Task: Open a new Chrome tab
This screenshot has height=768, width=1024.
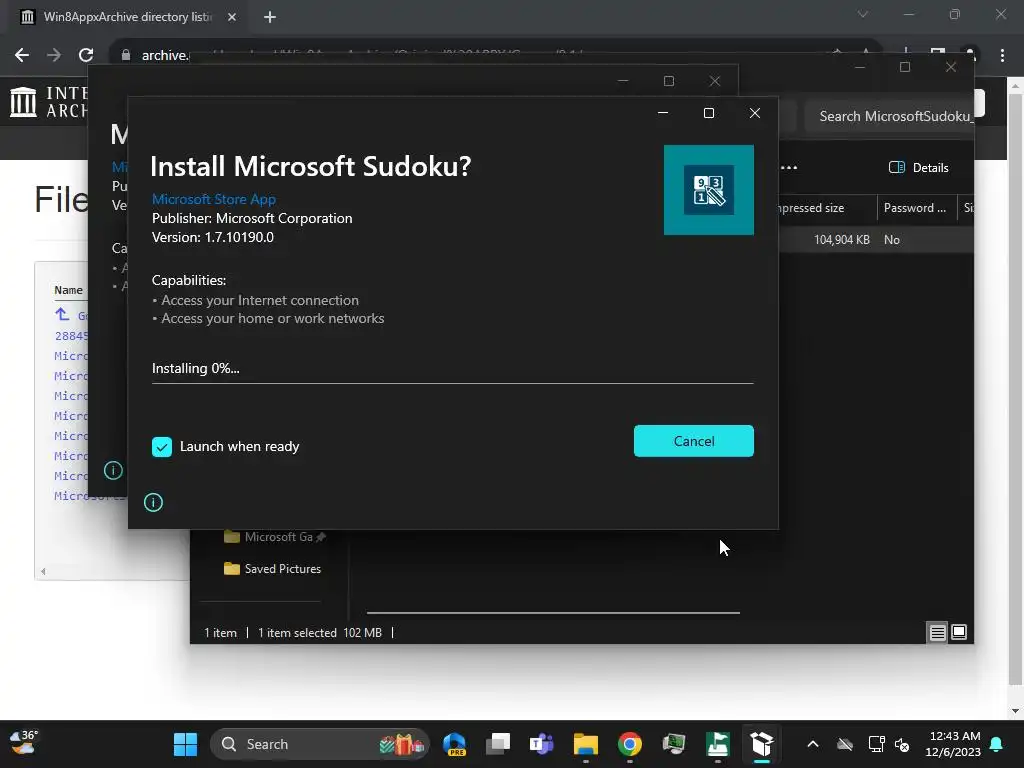Action: (270, 17)
